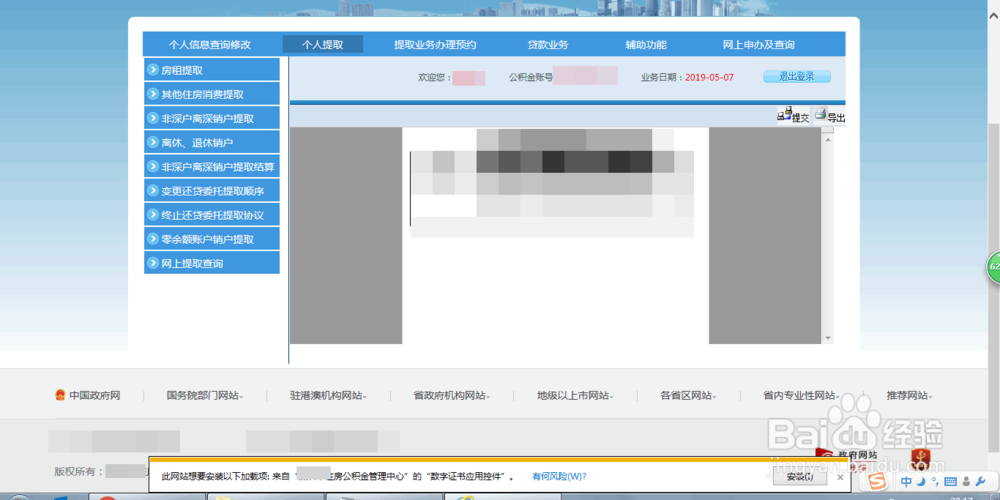The image size is (1000, 500).
Task: Open the 中国政府网 link
Action: 95,395
